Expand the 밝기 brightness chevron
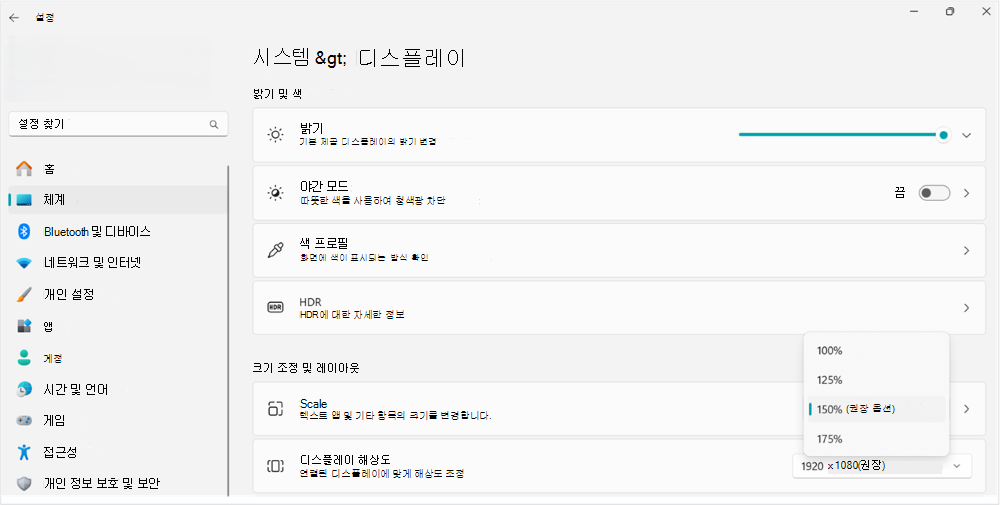1000x505 pixels. coord(967,135)
